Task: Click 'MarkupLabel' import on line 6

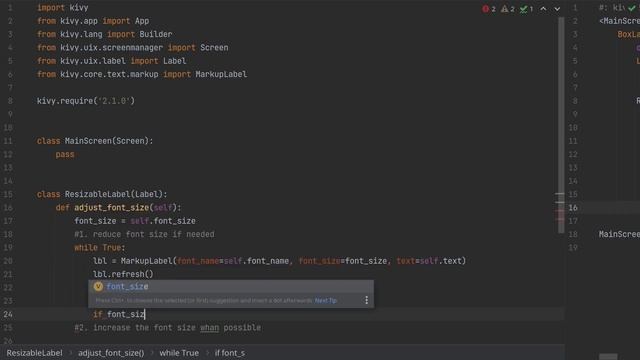Action: pos(221,74)
